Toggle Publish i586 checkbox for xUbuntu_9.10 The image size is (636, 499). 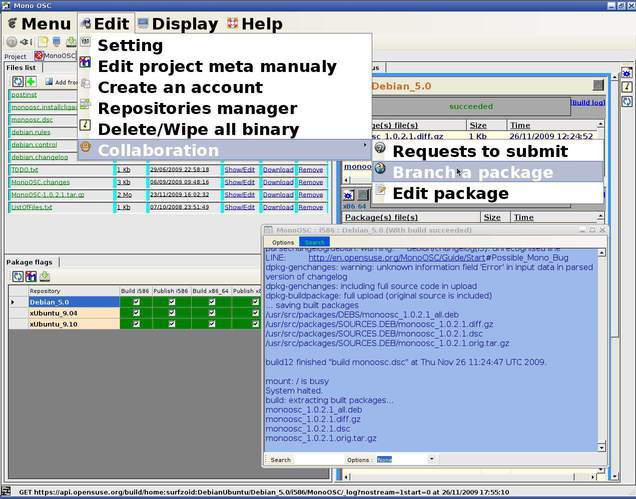point(172,324)
